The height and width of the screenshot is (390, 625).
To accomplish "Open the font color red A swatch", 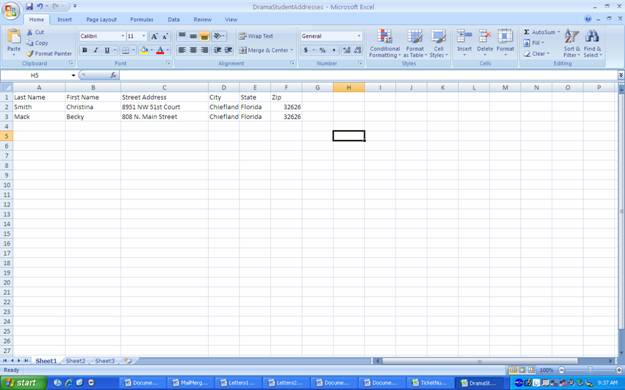I will coord(160,50).
